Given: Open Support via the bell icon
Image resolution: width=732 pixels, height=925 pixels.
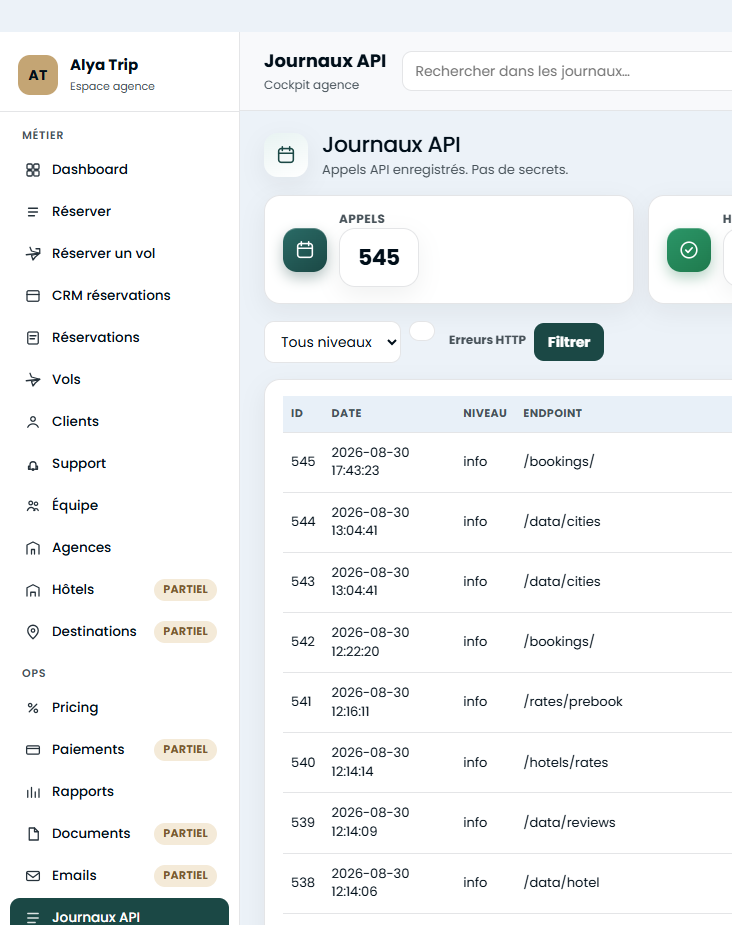Looking at the screenshot, I should [33, 464].
